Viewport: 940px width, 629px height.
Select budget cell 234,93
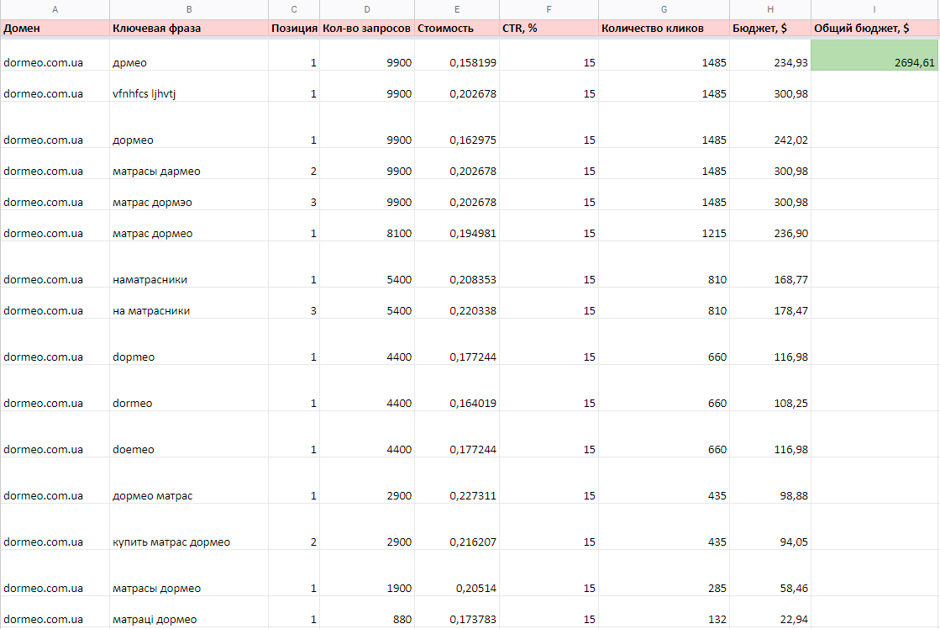point(770,55)
